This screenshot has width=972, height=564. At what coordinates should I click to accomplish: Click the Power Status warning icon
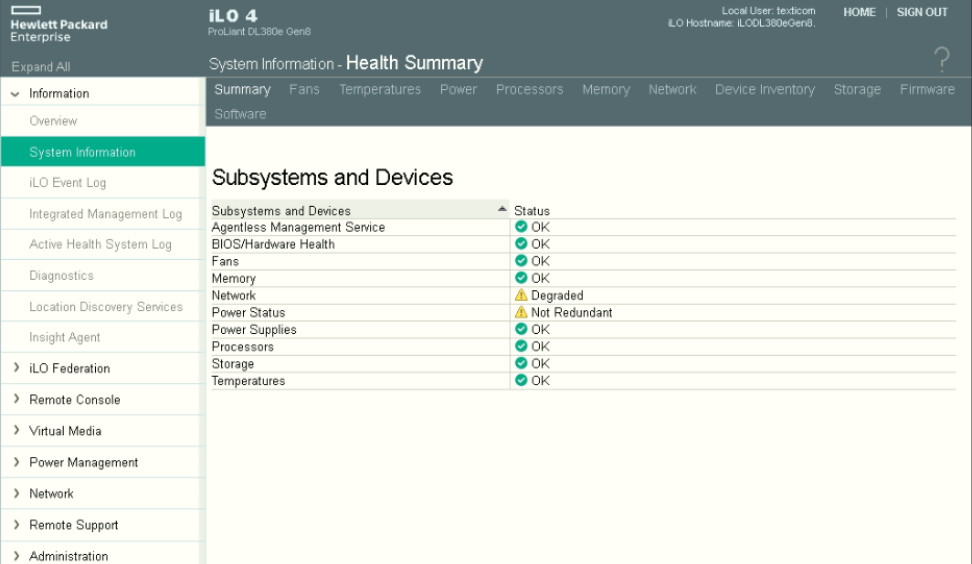[521, 312]
